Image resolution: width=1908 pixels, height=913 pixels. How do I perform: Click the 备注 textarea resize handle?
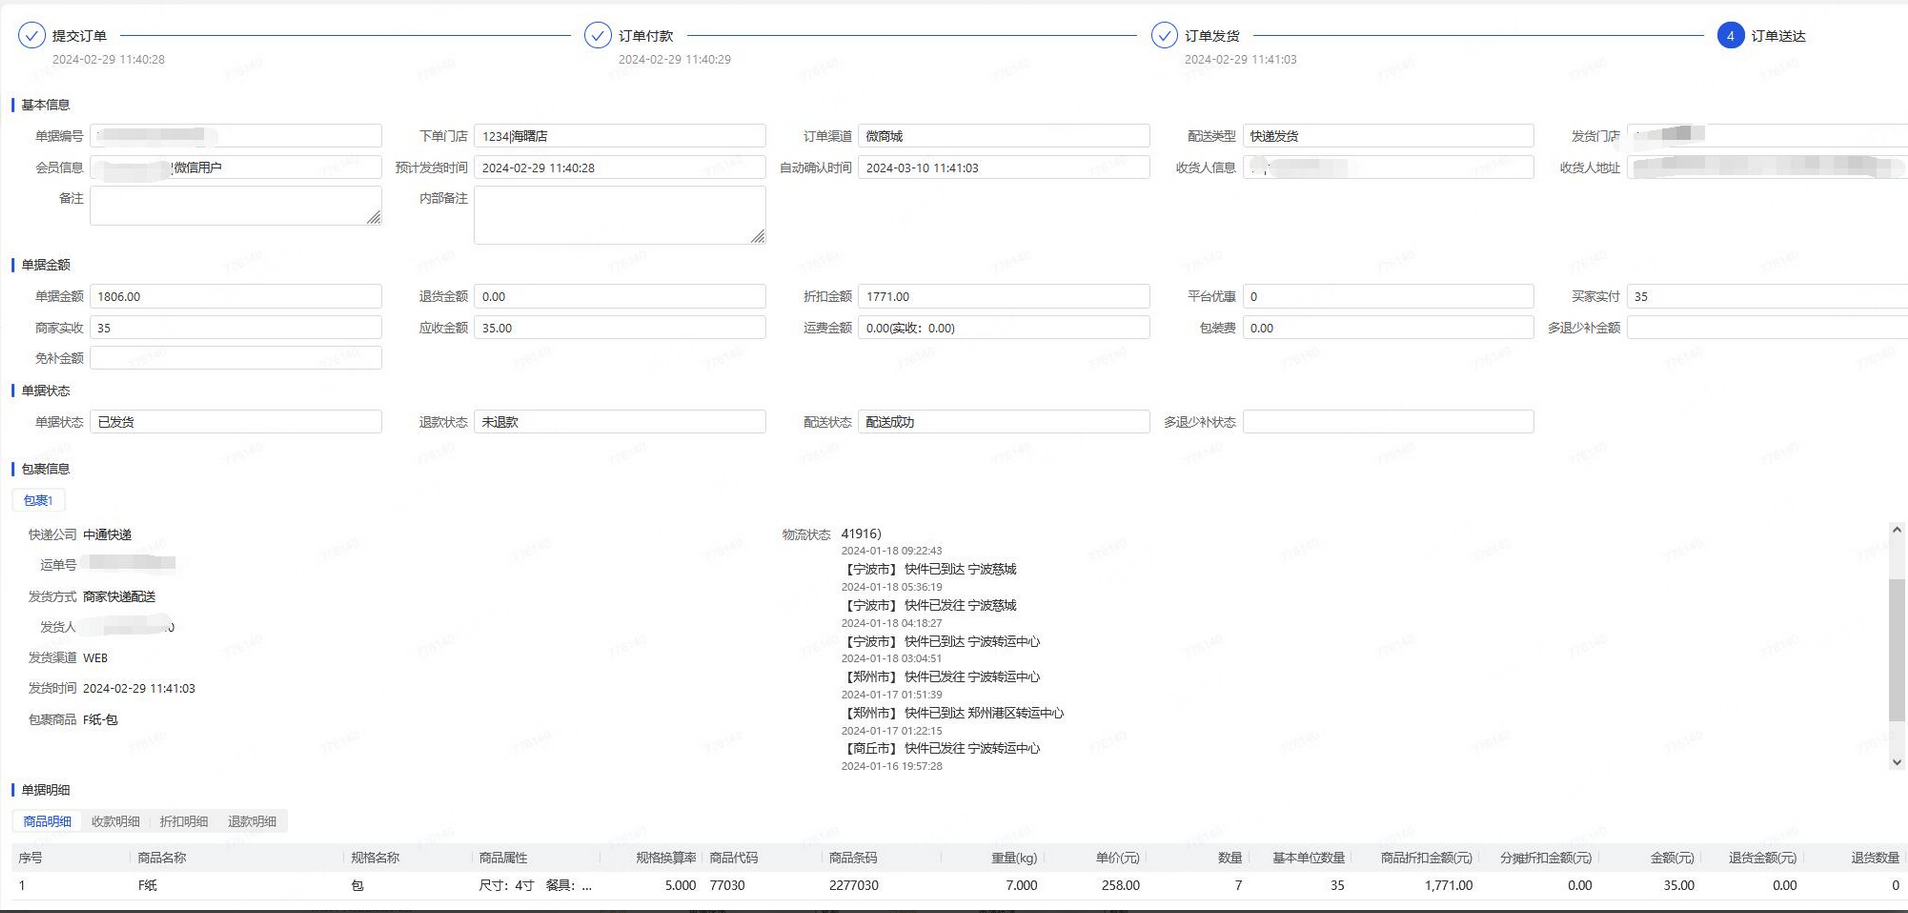tap(374, 218)
